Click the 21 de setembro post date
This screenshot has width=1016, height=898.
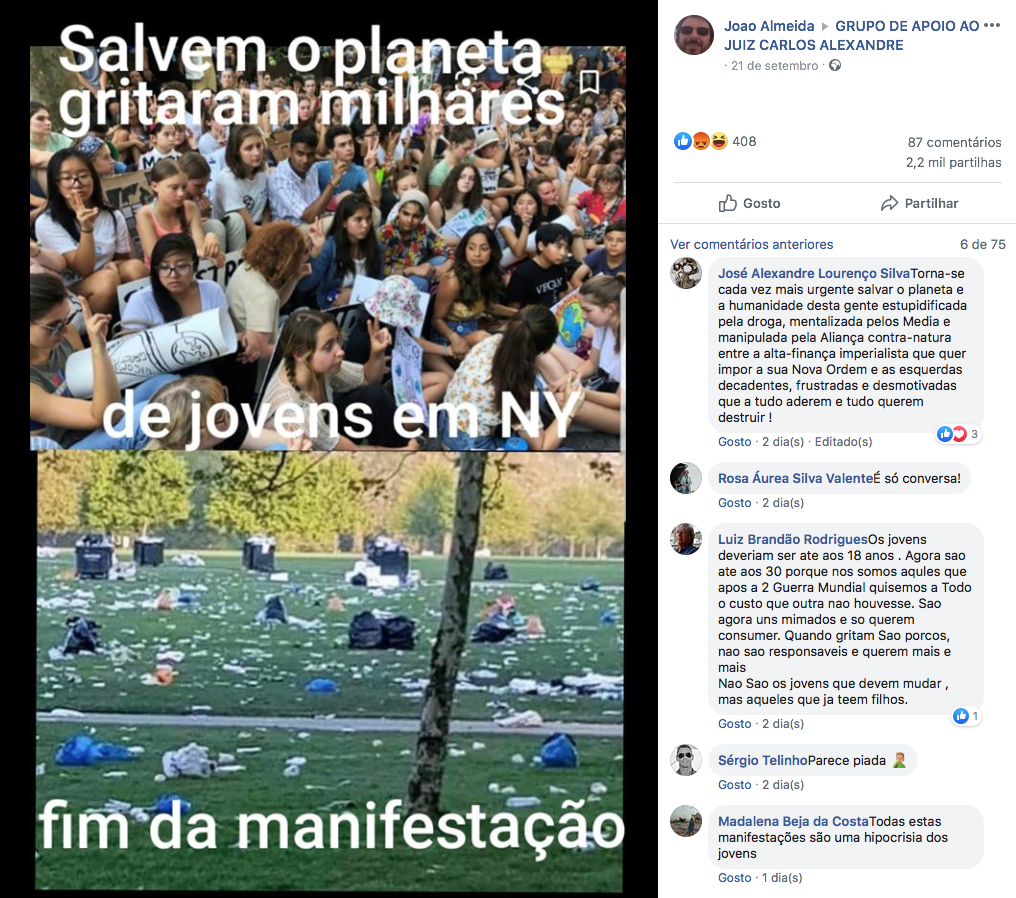pyautogui.click(x=774, y=65)
